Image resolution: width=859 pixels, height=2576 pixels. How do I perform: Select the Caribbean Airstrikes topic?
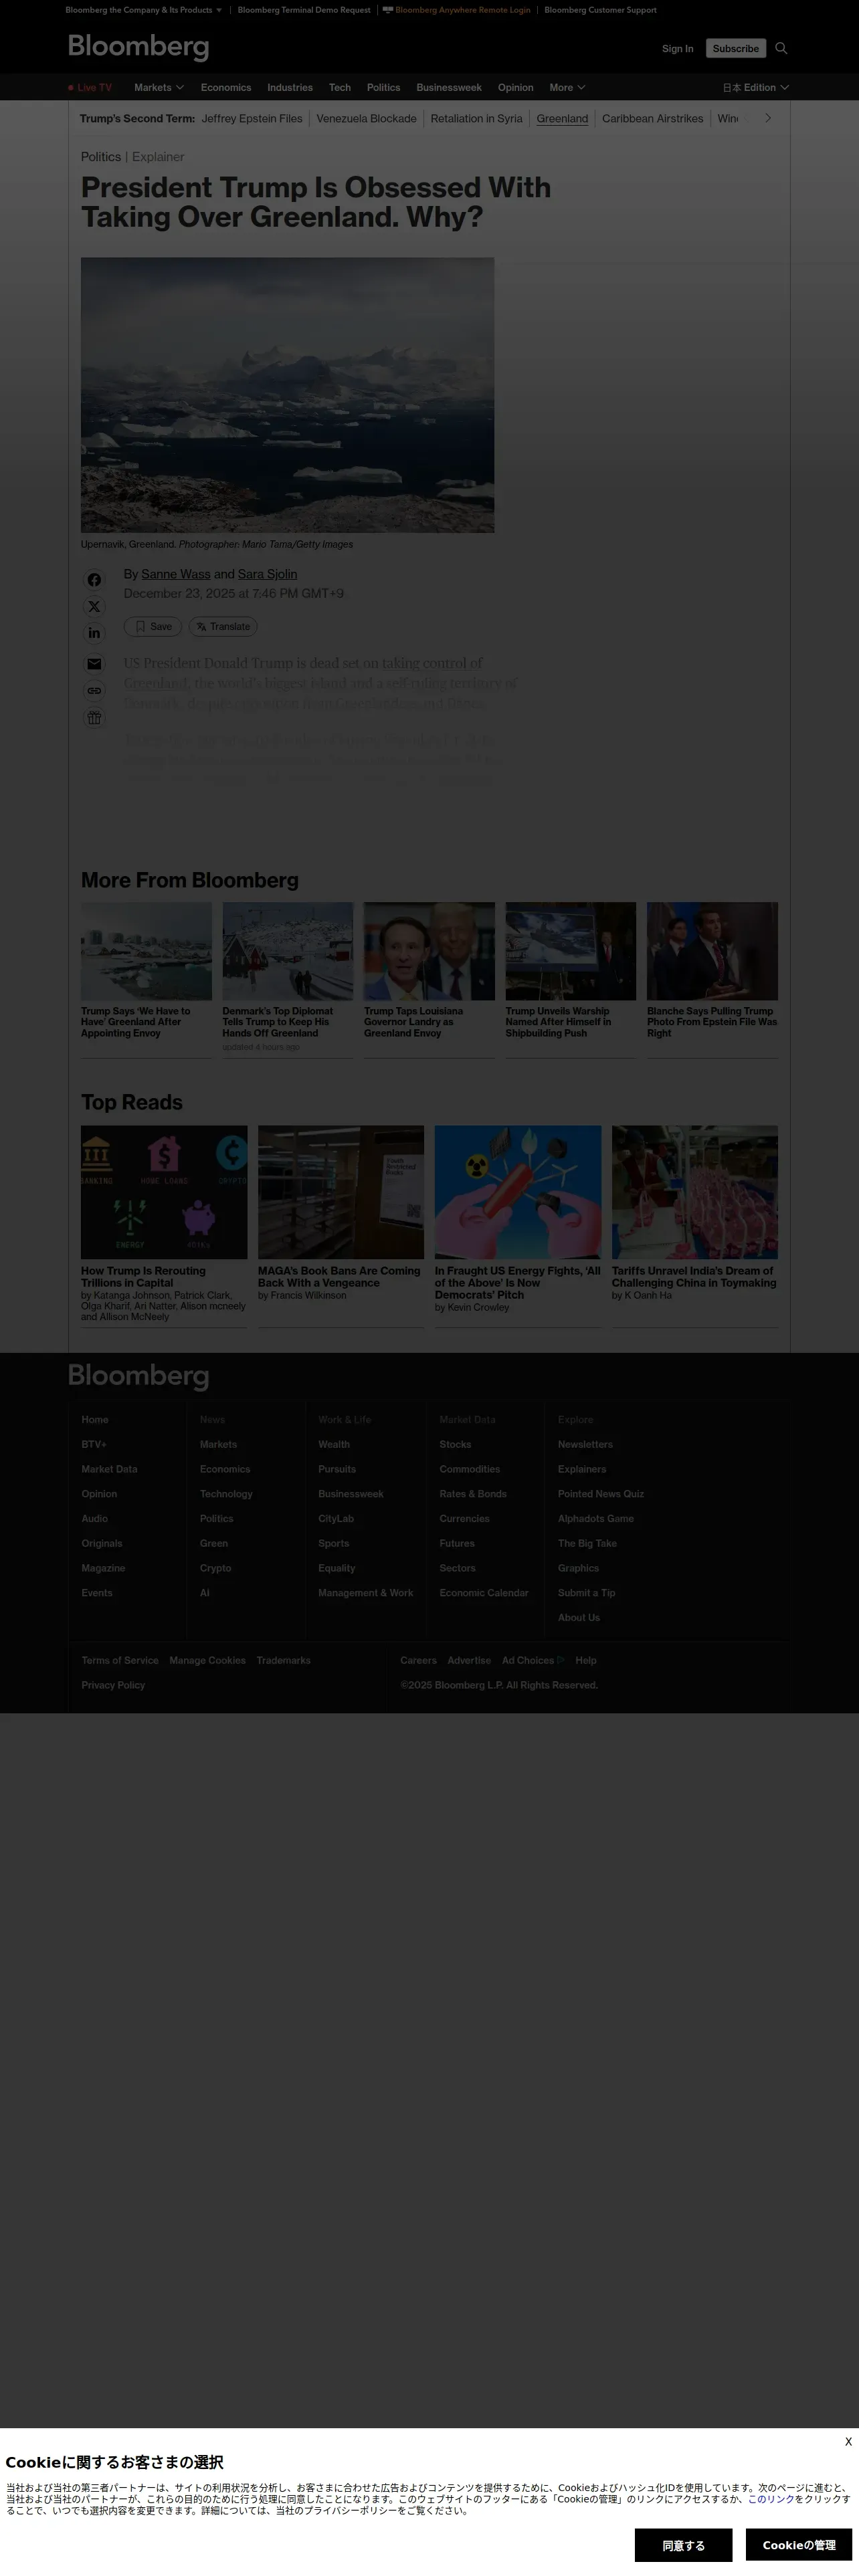(x=652, y=118)
